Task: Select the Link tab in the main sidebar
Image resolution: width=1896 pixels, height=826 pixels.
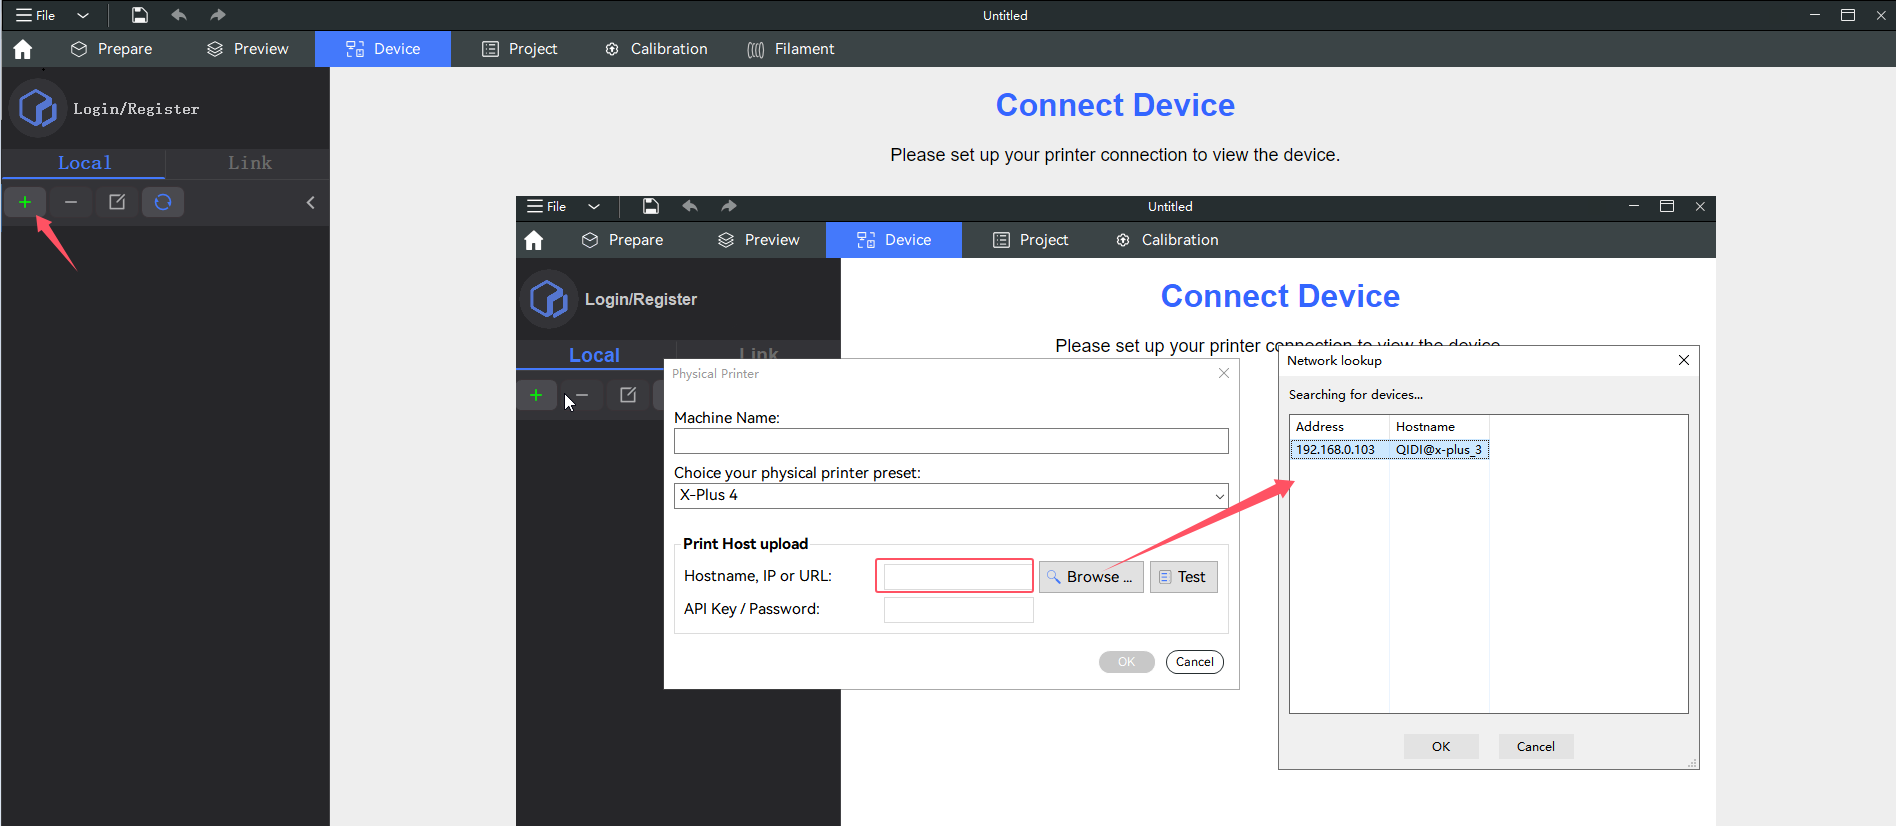Action: (x=249, y=163)
